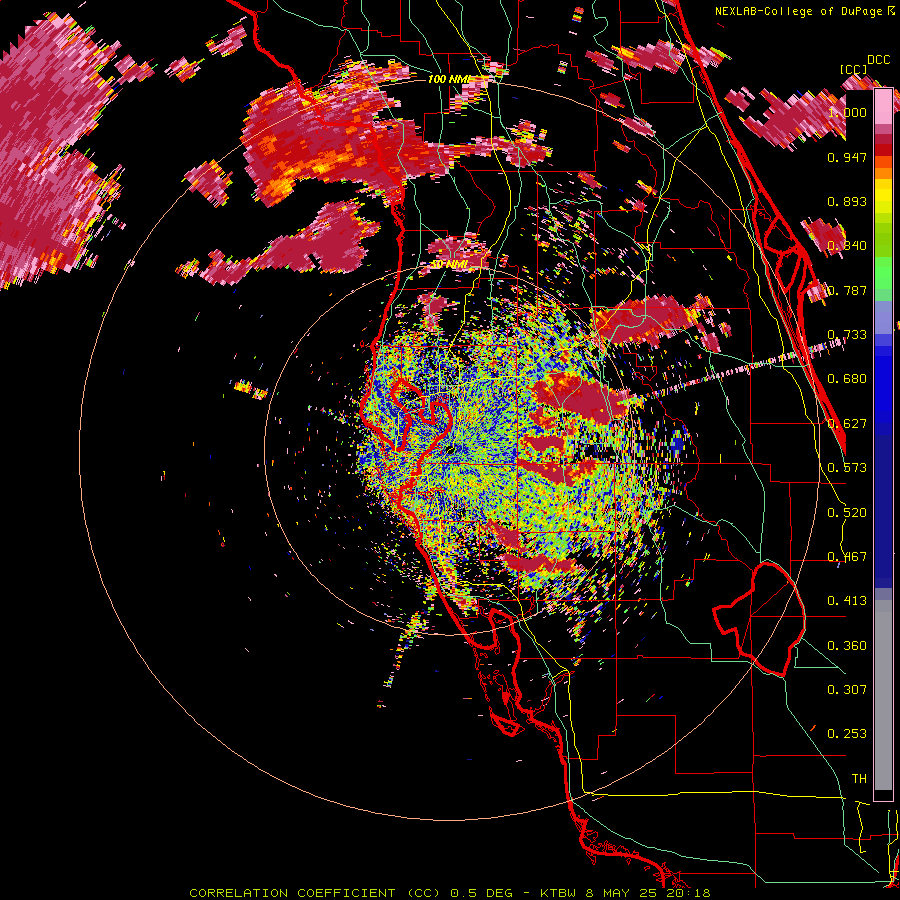The width and height of the screenshot is (900, 900).
Task: Click the 0.787 legend value
Action: 847,290
